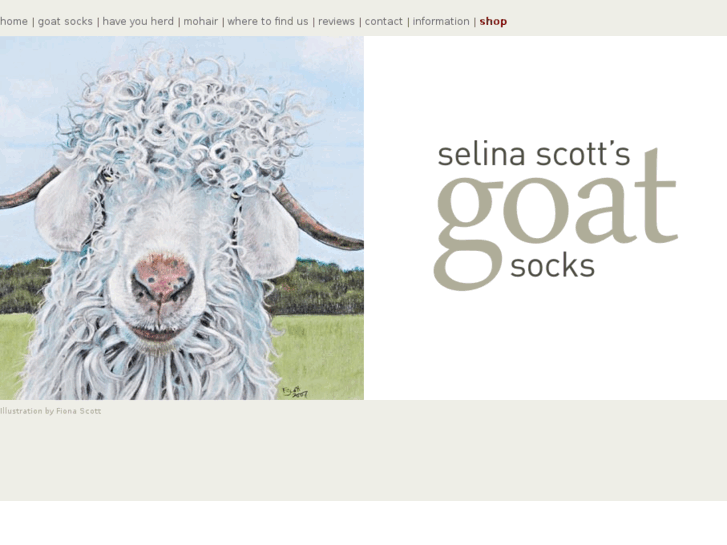Viewport: 727px width, 545px height.
Task: Open where to find us page
Action: pyautogui.click(x=268, y=22)
